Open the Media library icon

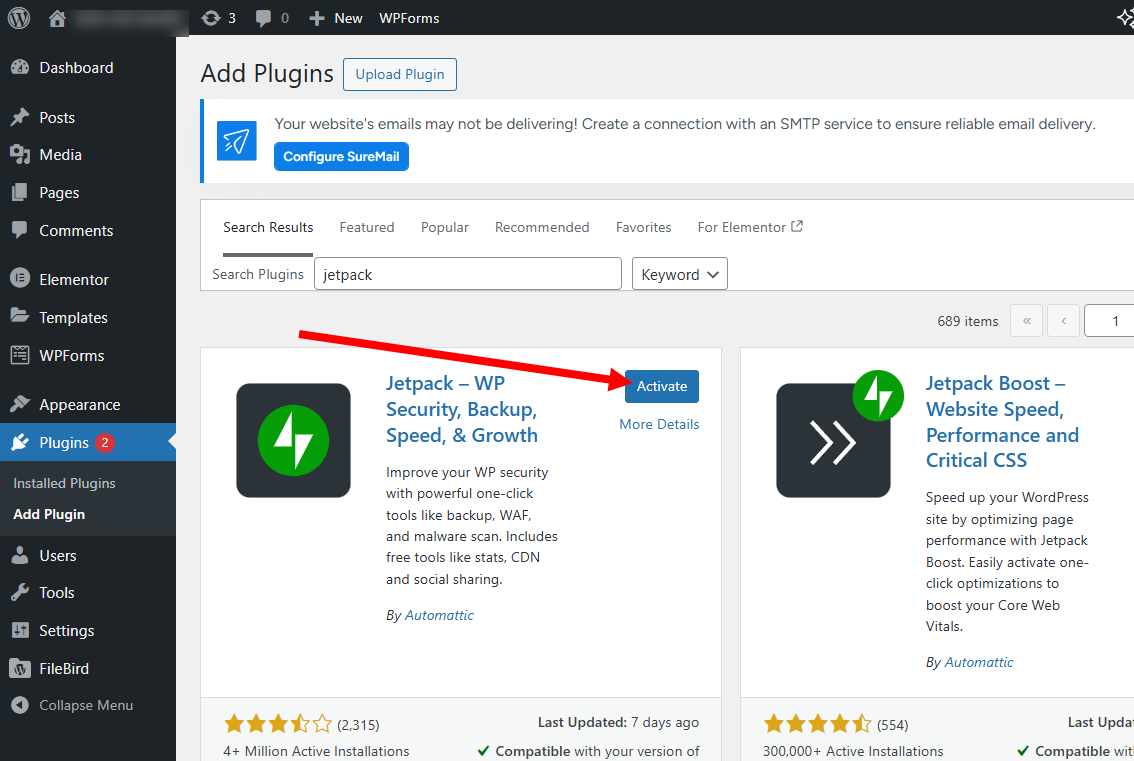(22, 154)
